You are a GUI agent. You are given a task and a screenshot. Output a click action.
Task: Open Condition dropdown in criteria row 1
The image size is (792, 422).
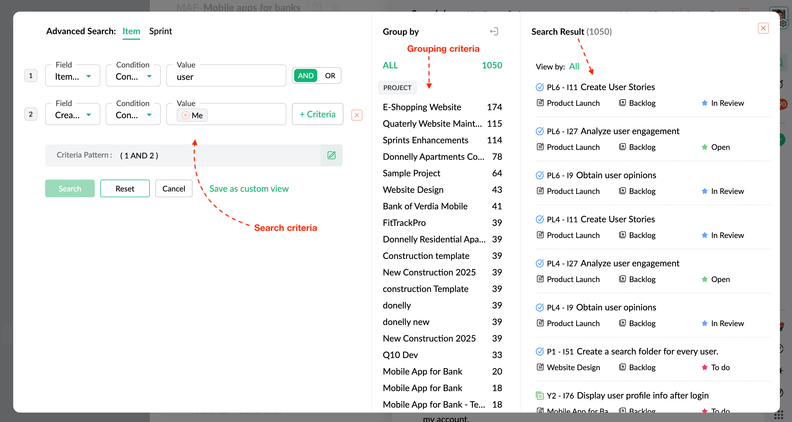pos(133,76)
